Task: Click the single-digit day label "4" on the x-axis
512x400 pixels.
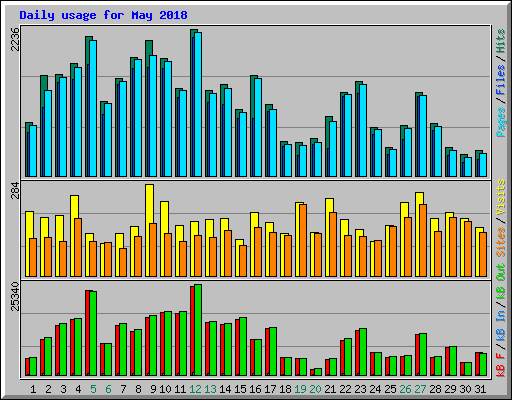Action: [78, 389]
